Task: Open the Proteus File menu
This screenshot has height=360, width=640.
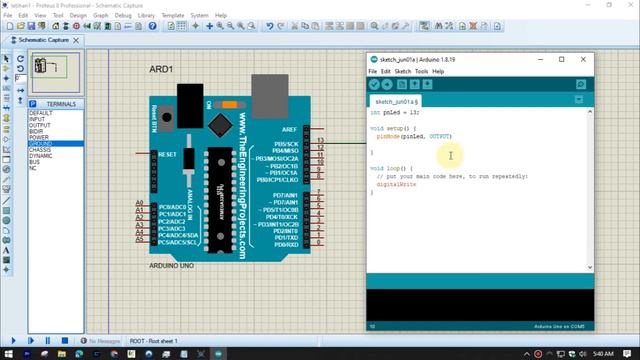Action: tap(8, 16)
